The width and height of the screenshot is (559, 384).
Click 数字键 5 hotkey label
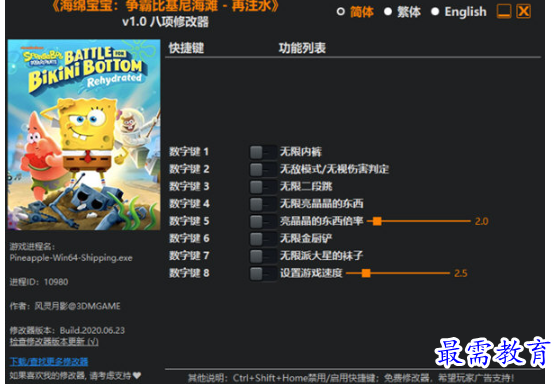coord(189,221)
